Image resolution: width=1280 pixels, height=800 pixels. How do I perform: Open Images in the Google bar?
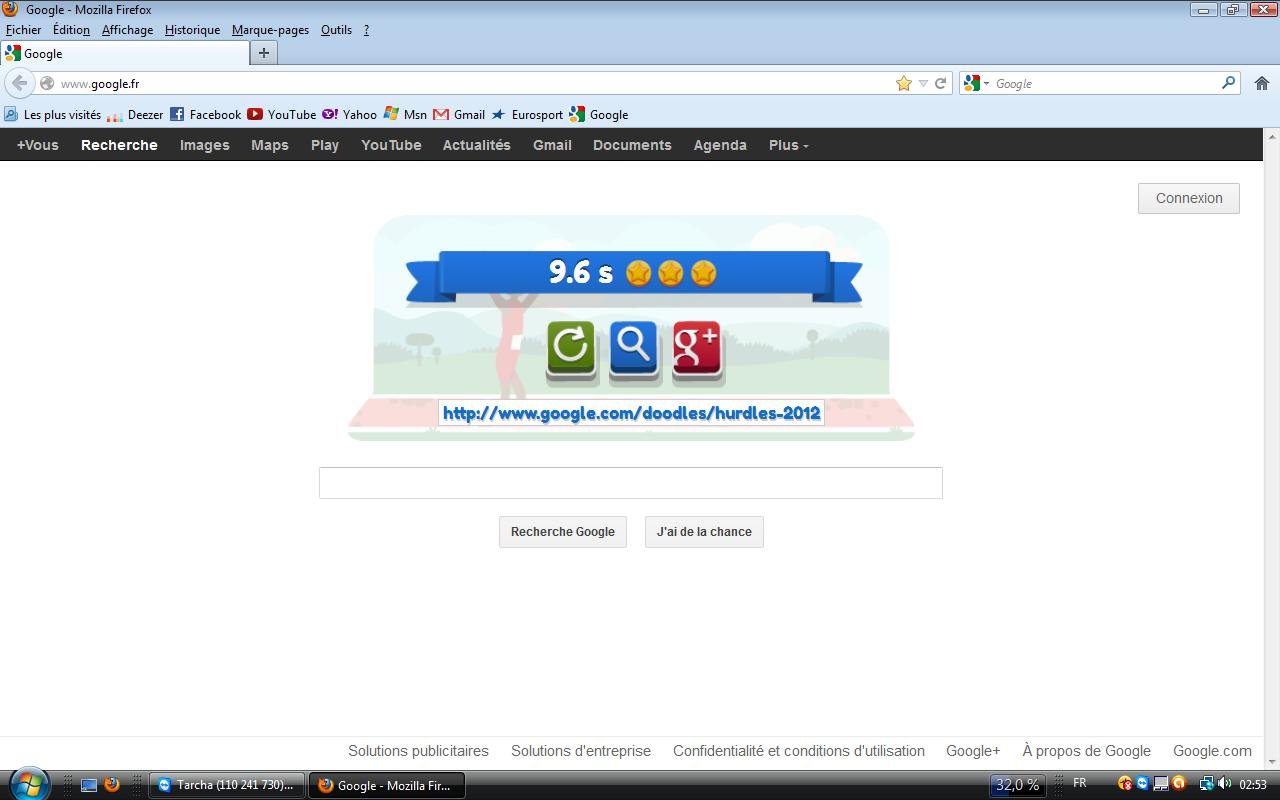pos(205,145)
